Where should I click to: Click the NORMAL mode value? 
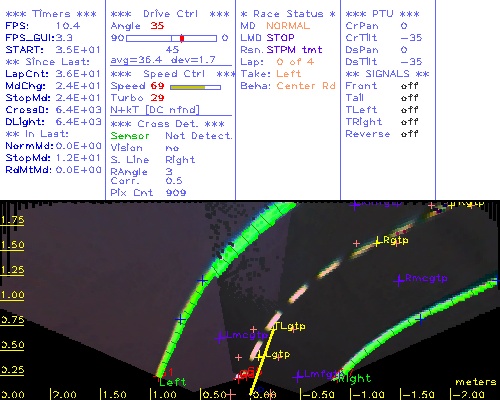288,26
